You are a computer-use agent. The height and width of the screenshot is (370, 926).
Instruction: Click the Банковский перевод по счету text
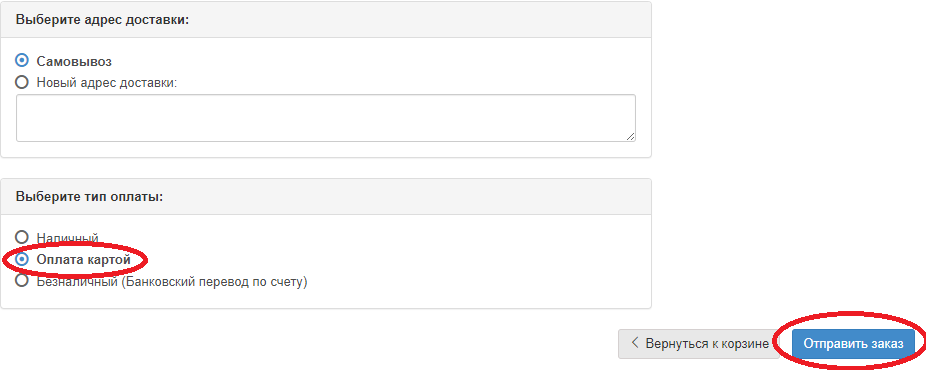[206, 281]
